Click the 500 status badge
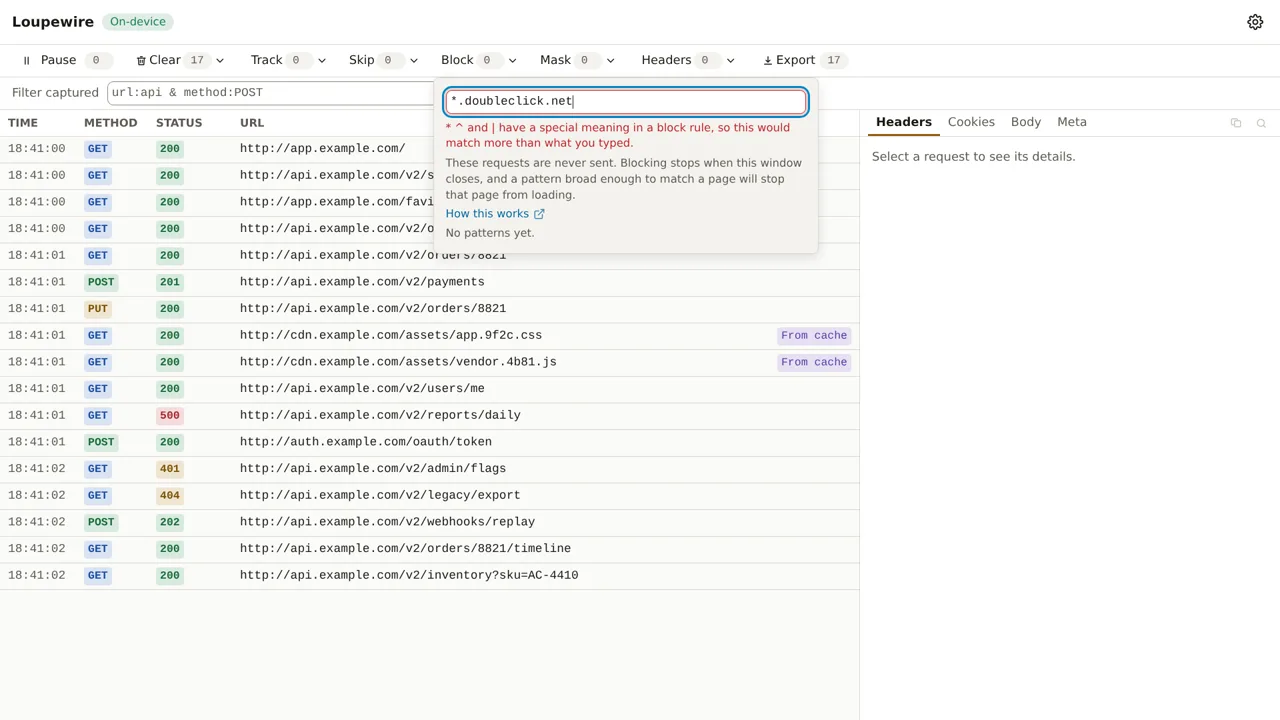 pos(170,415)
